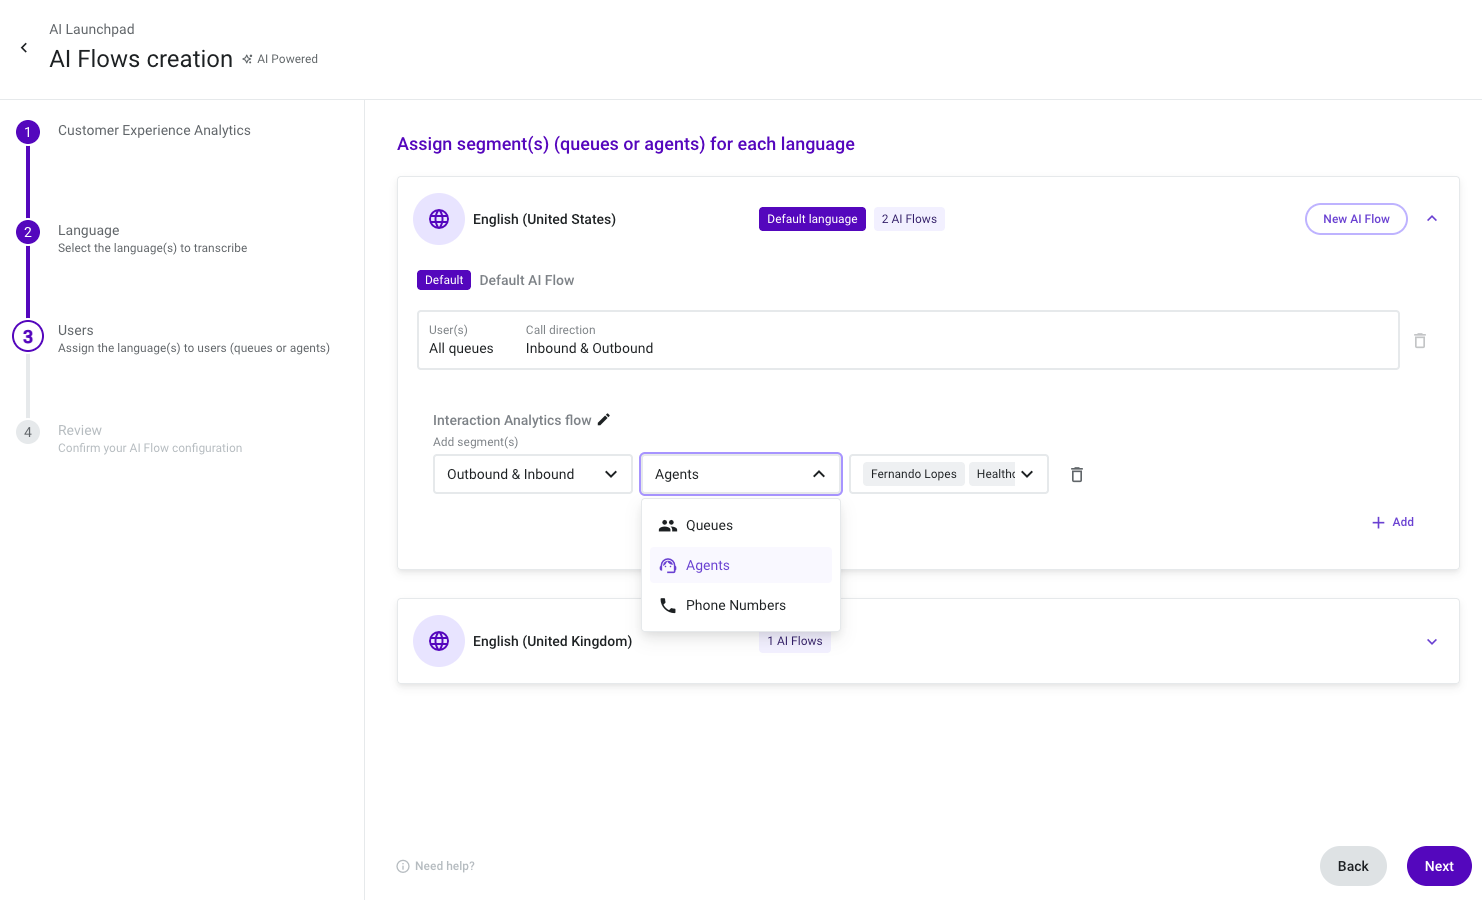Viewport: 1482px width, 900px height.
Task: Expand the English (United Kingdom) panel
Action: (1432, 642)
